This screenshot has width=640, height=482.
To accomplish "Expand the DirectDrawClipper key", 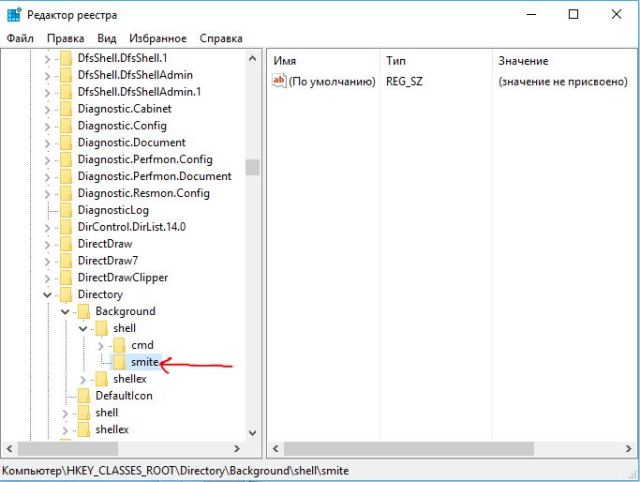I will pos(47,278).
